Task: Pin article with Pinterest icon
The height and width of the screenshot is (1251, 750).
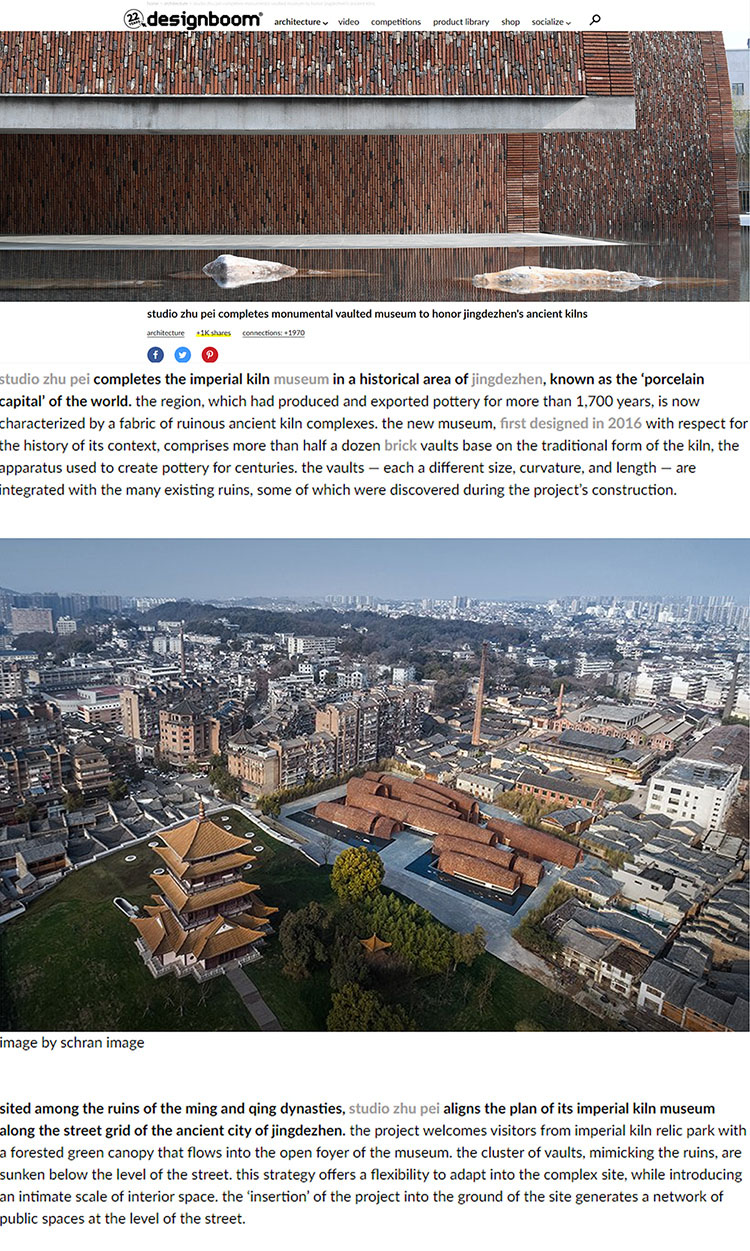Action: pos(210,354)
